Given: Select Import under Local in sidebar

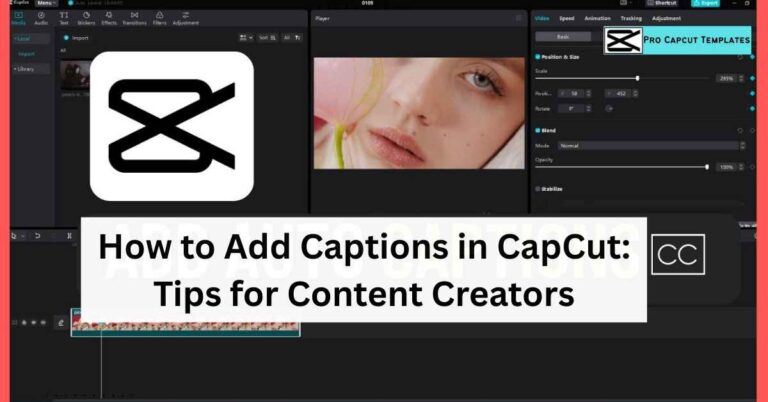Looking at the screenshot, I should pyautogui.click(x=27, y=54).
